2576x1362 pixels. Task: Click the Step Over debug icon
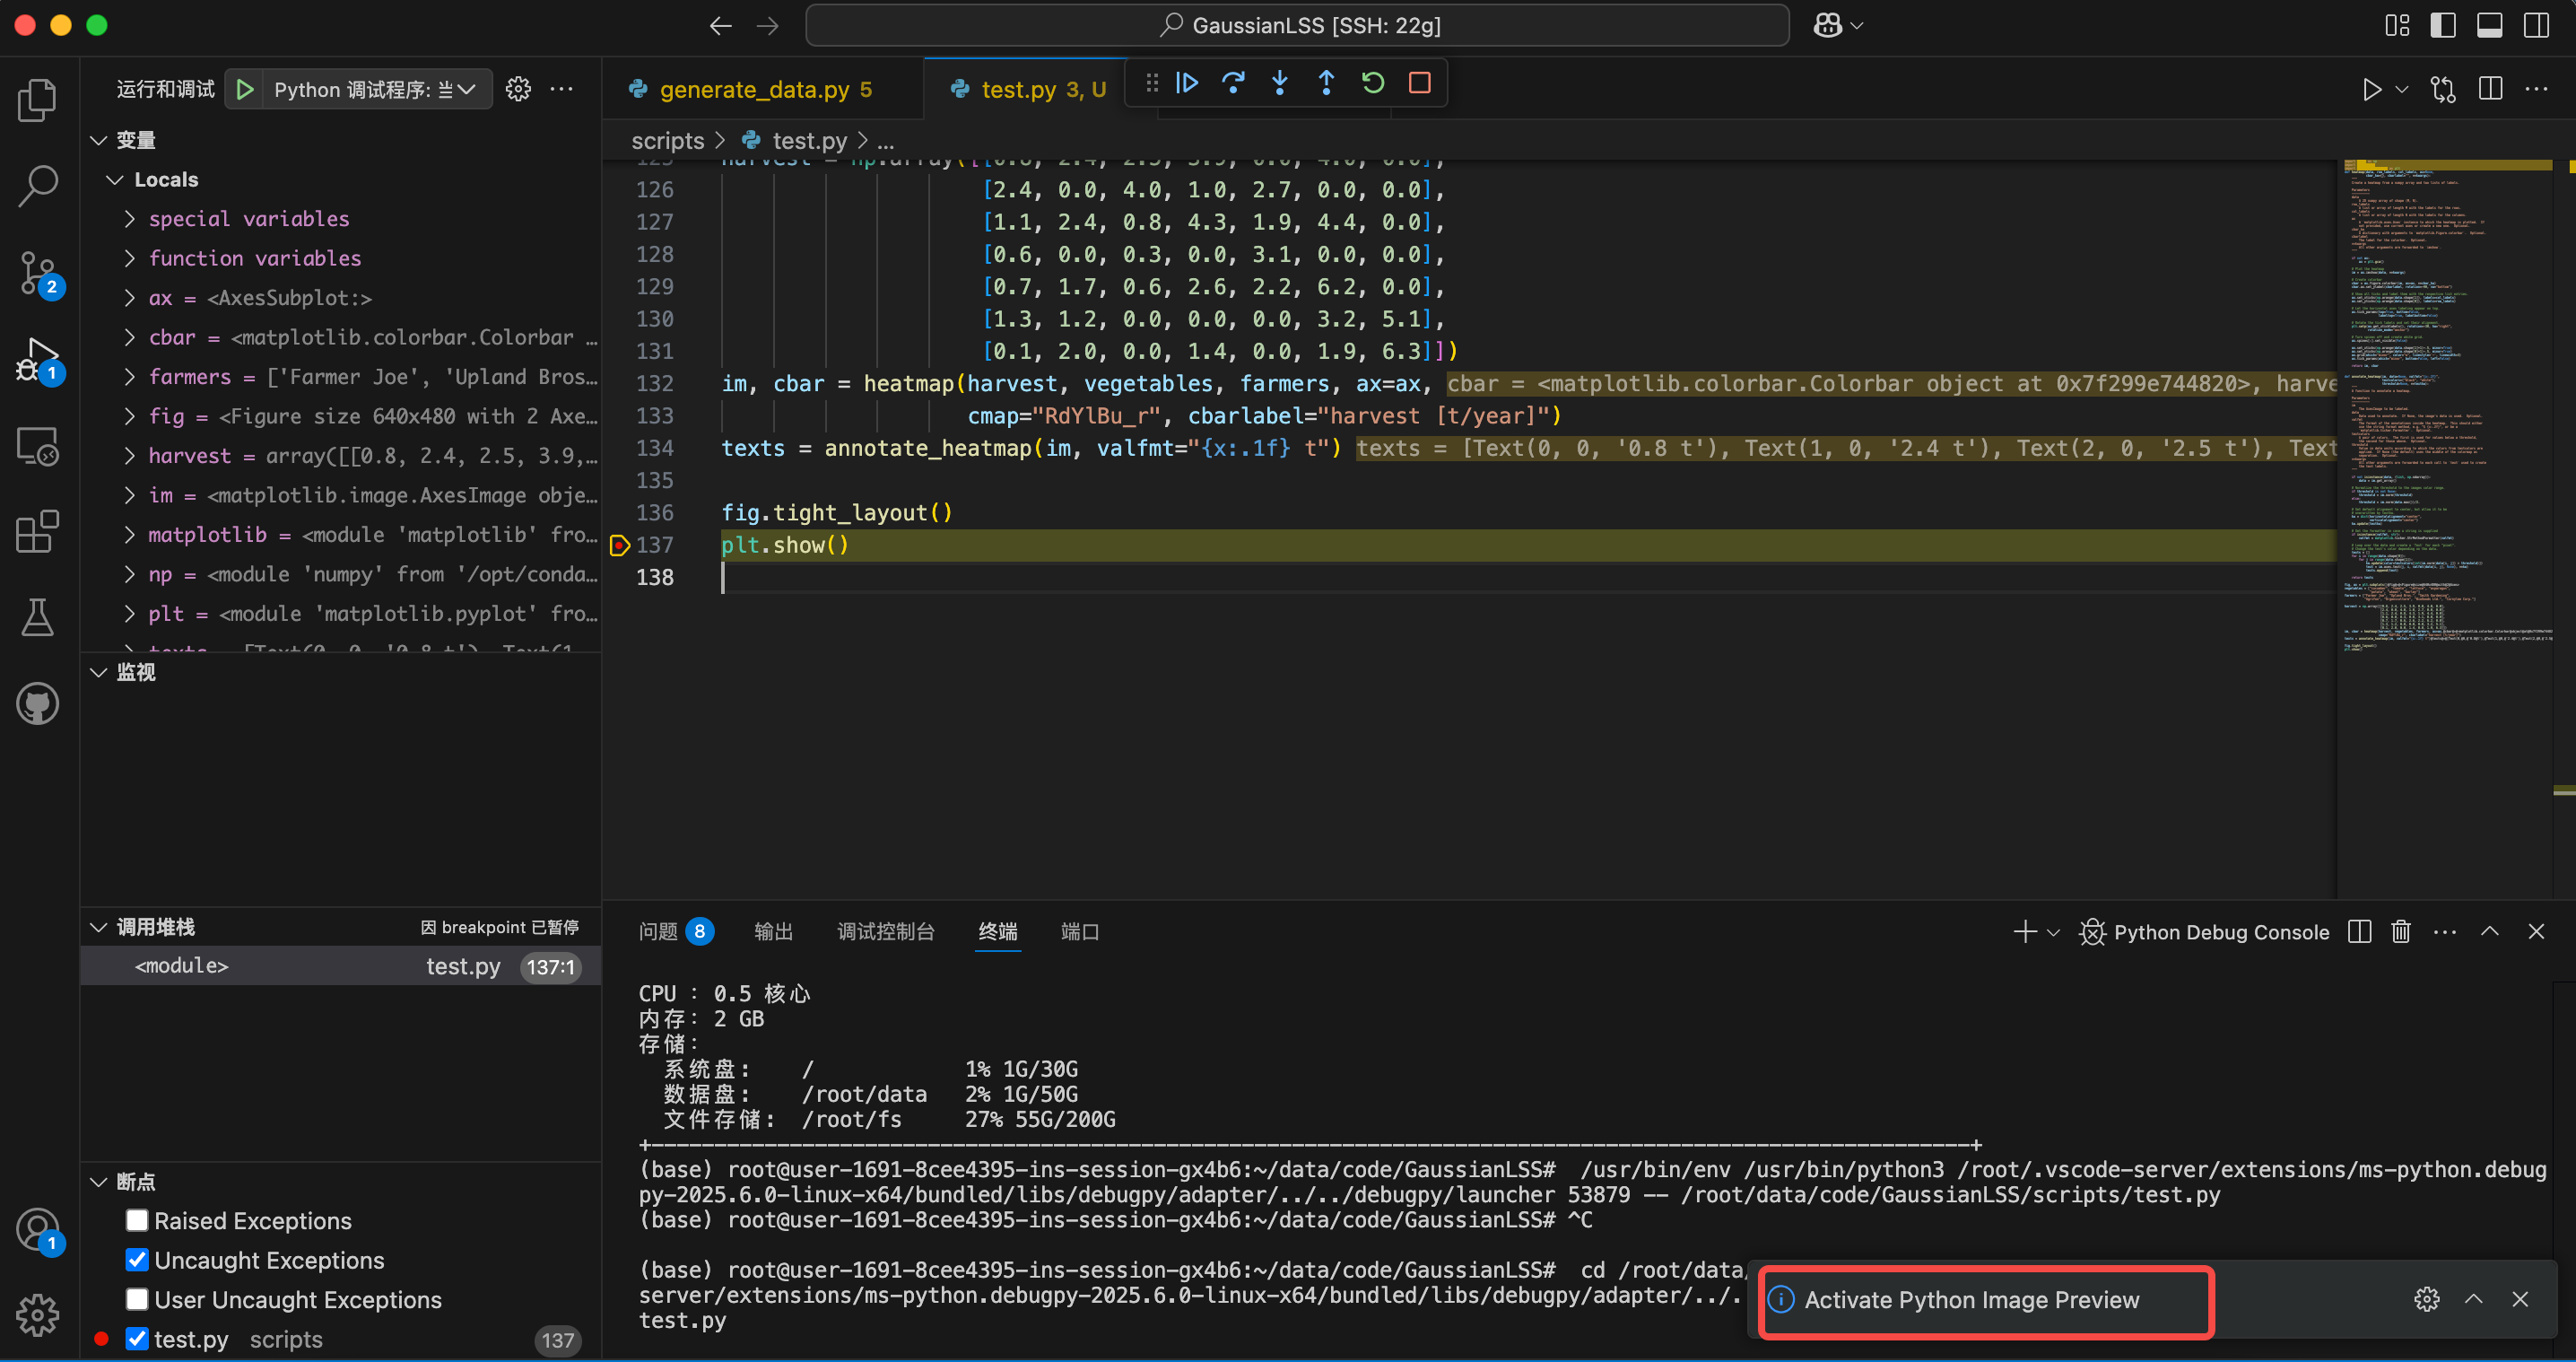pyautogui.click(x=1233, y=83)
